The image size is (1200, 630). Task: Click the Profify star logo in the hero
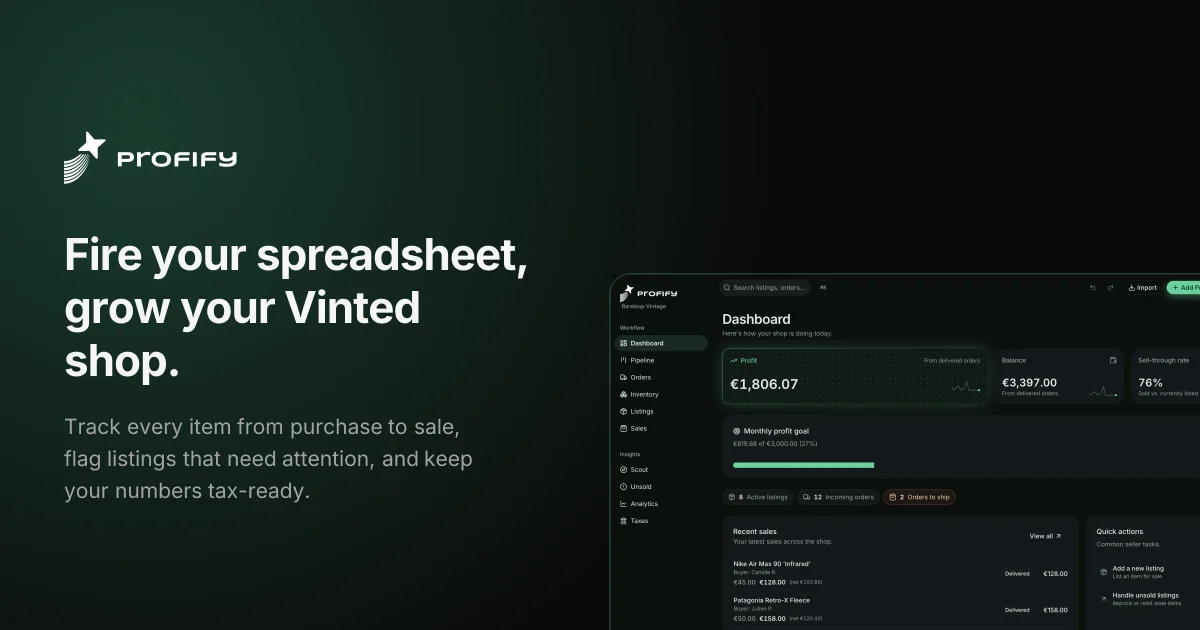pyautogui.click(x=85, y=158)
